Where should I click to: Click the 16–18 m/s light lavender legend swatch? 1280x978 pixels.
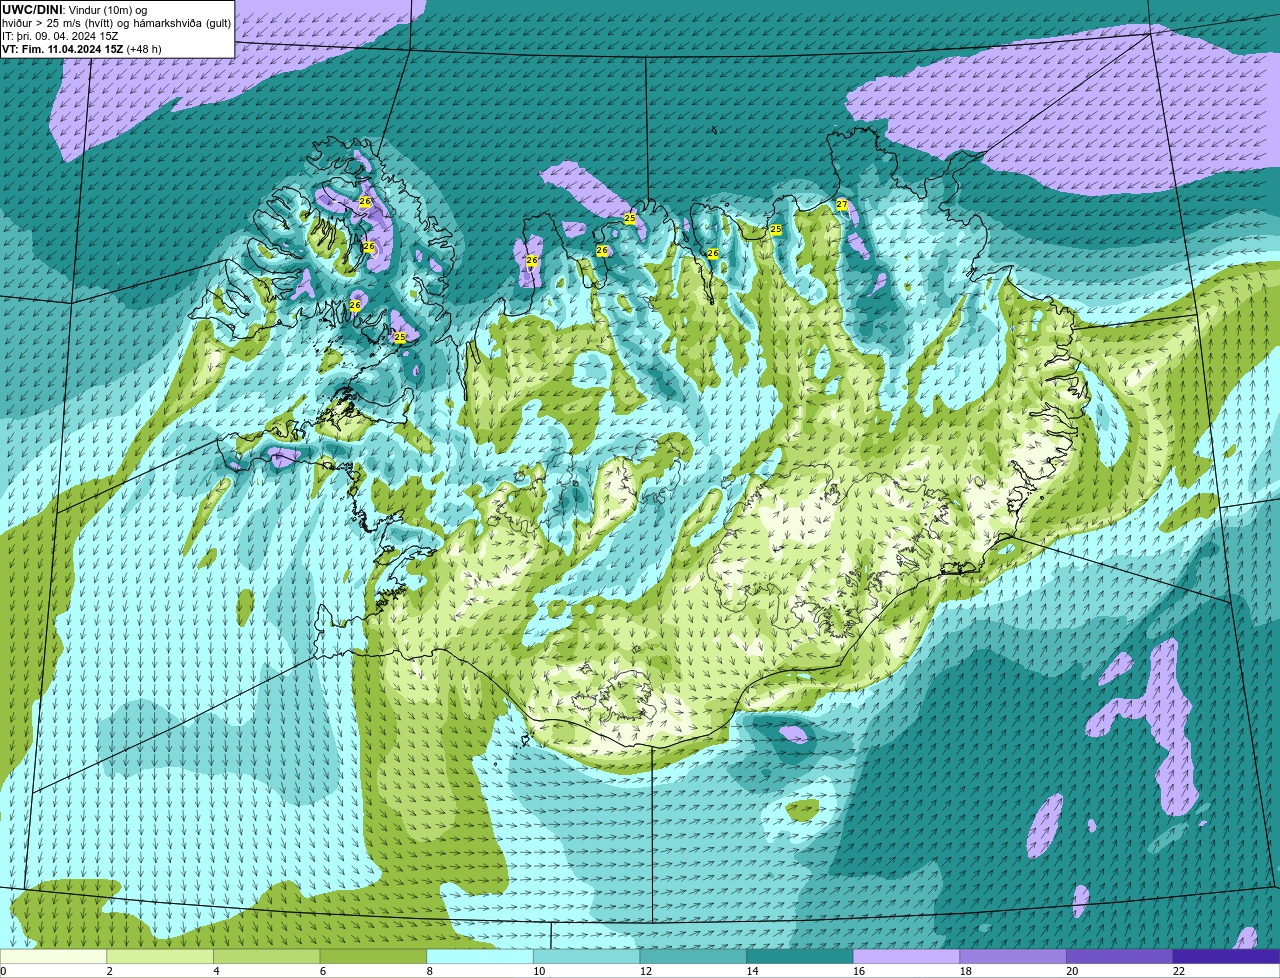coord(906,956)
